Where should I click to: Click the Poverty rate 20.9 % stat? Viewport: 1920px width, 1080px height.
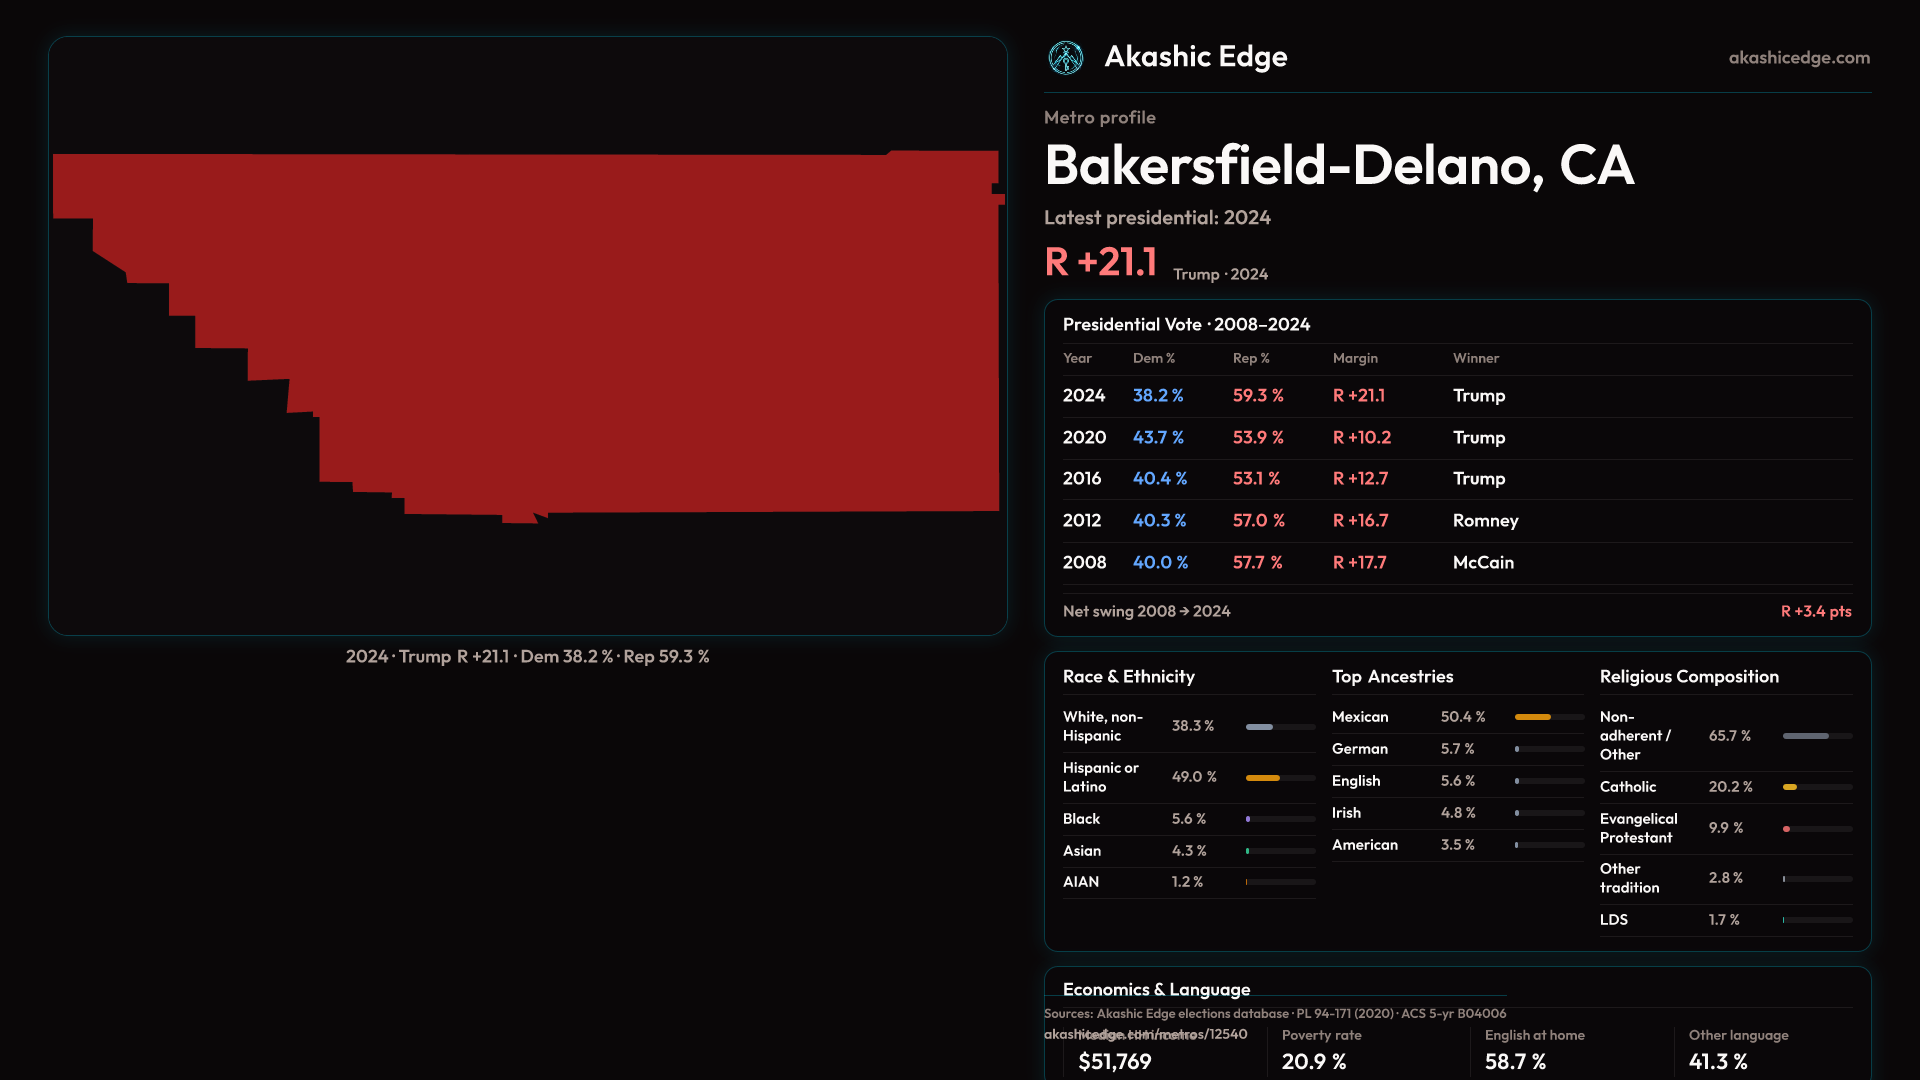[1313, 1061]
